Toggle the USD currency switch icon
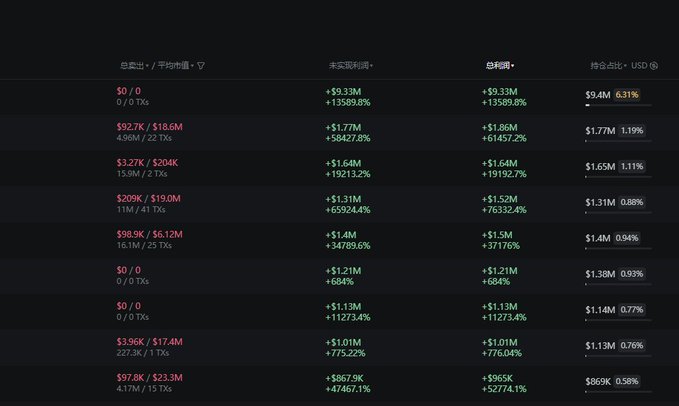Image resolution: width=679 pixels, height=406 pixels. coord(654,66)
